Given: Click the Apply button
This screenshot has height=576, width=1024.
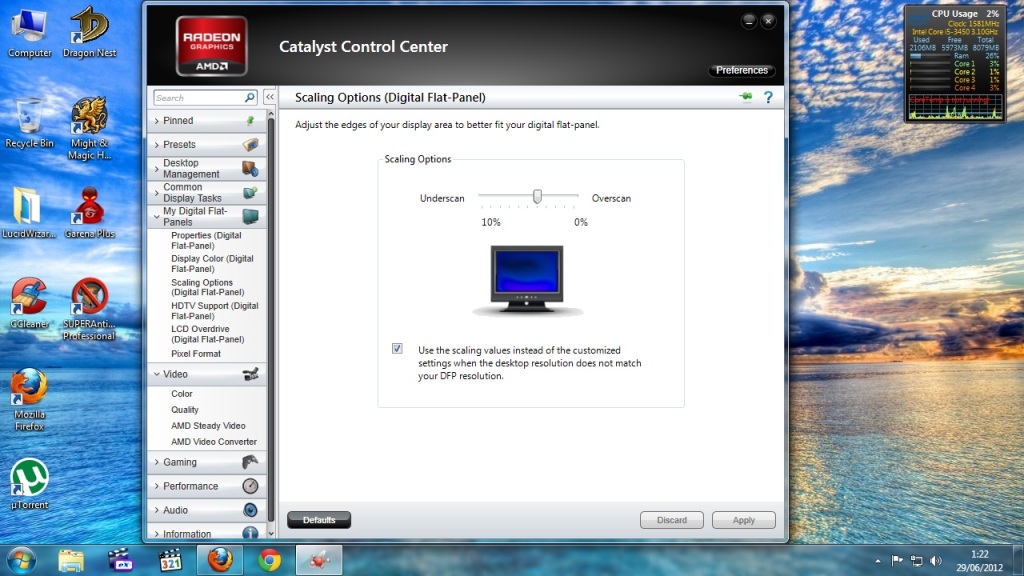Looking at the screenshot, I should tap(743, 520).
